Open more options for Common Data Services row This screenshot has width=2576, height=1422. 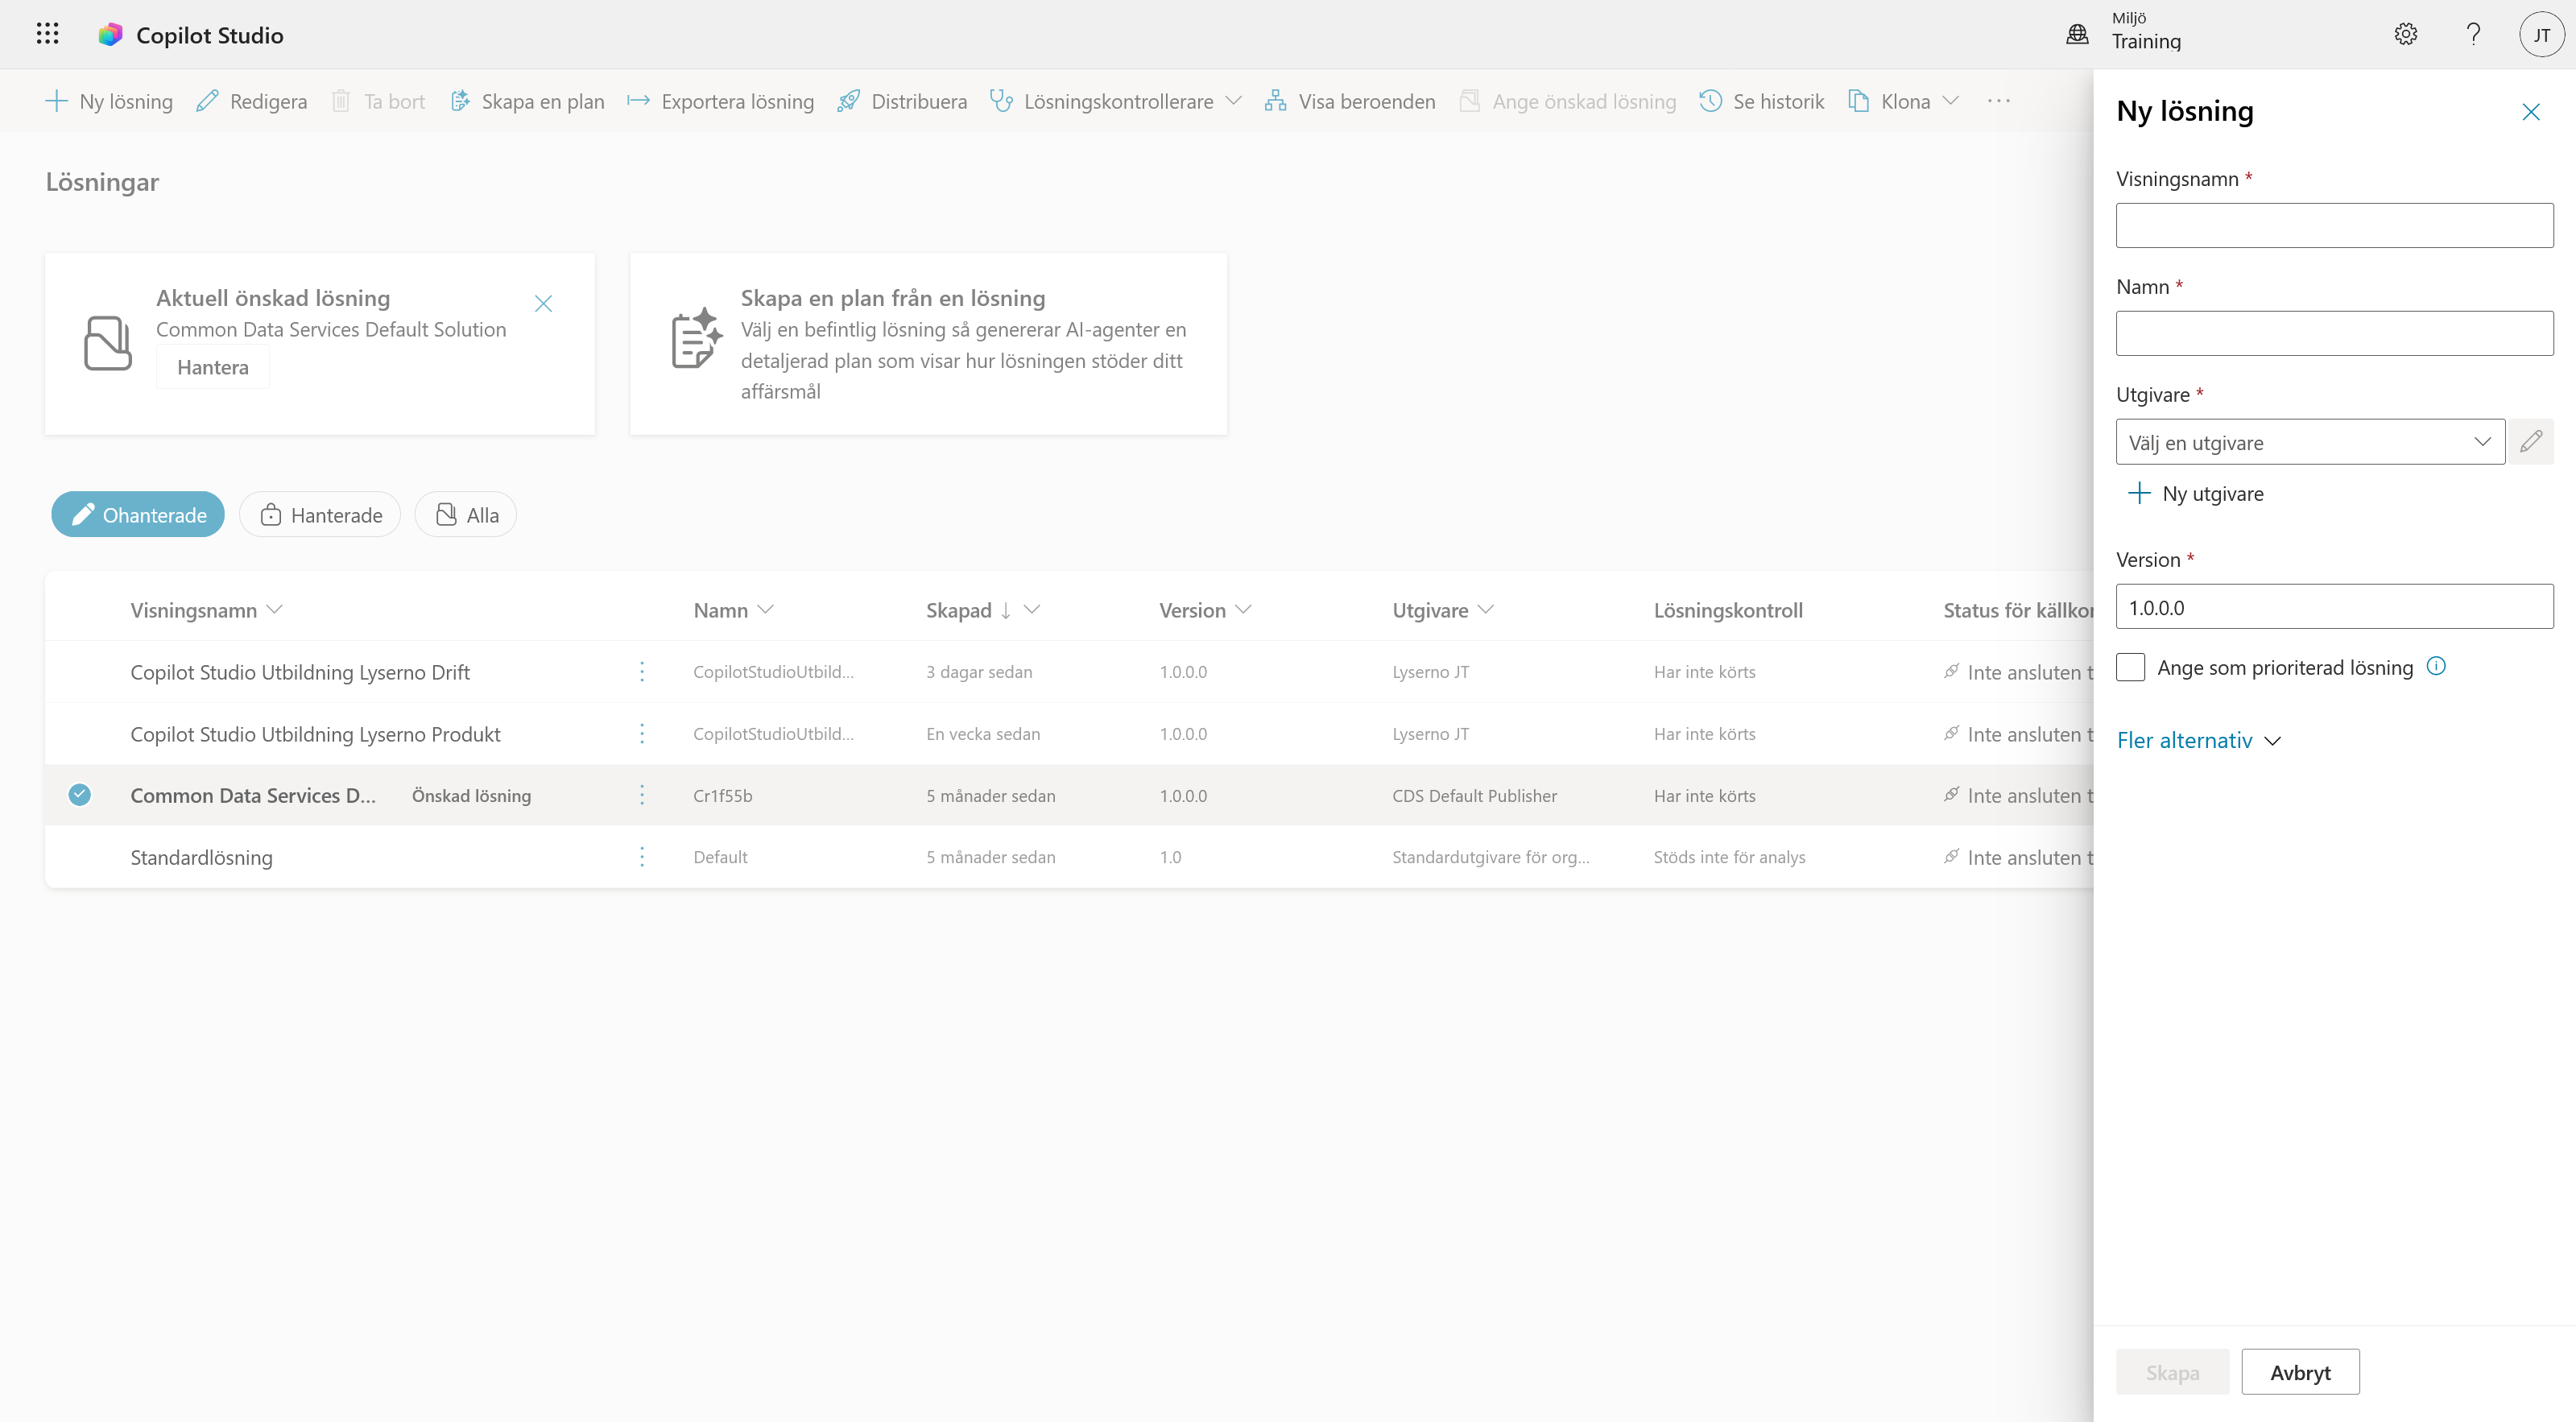[641, 795]
